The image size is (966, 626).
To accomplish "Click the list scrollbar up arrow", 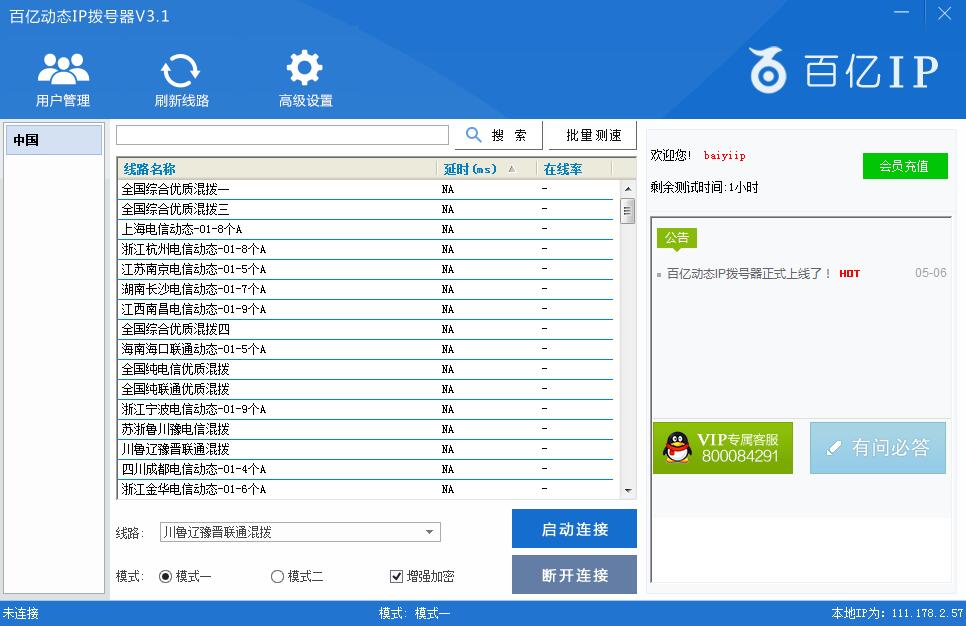I will point(628,189).
